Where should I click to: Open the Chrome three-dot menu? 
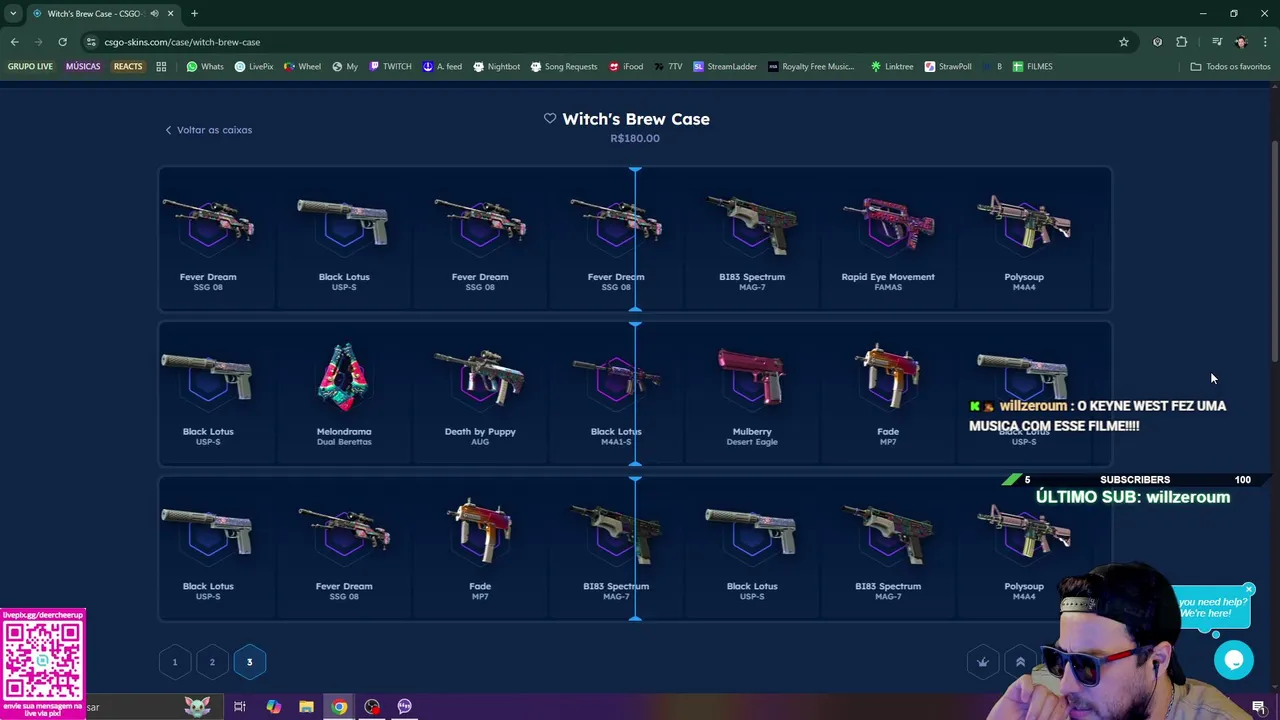(1265, 42)
